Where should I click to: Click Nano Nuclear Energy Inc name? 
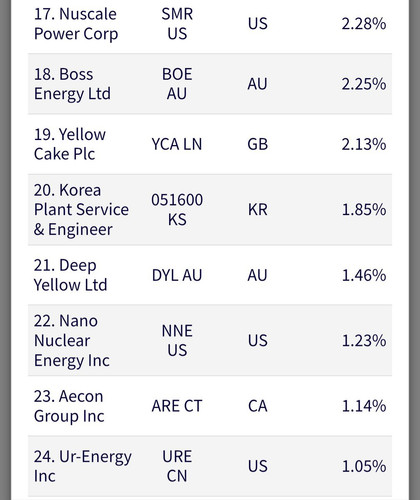pos(71,340)
